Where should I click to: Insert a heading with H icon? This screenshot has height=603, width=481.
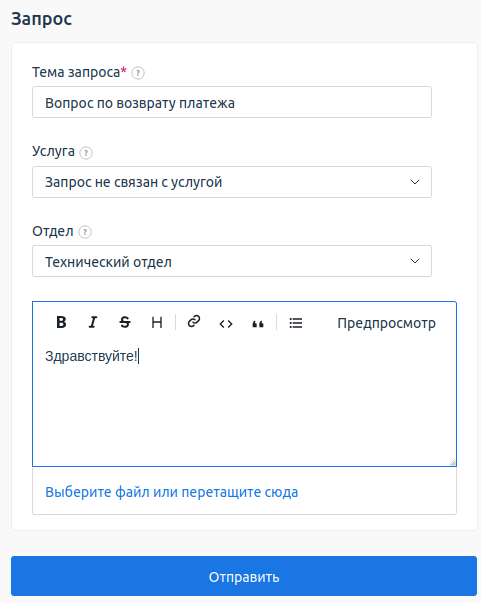point(156,322)
